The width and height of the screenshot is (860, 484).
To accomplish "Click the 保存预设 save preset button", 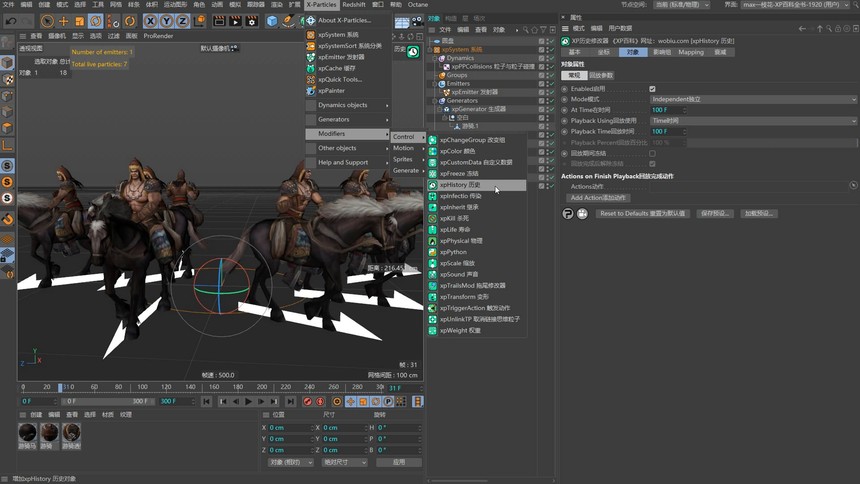I will [x=715, y=213].
